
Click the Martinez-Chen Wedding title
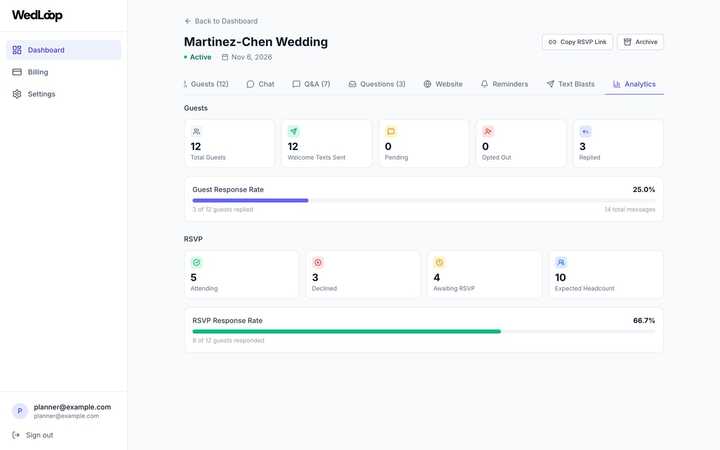click(x=256, y=42)
